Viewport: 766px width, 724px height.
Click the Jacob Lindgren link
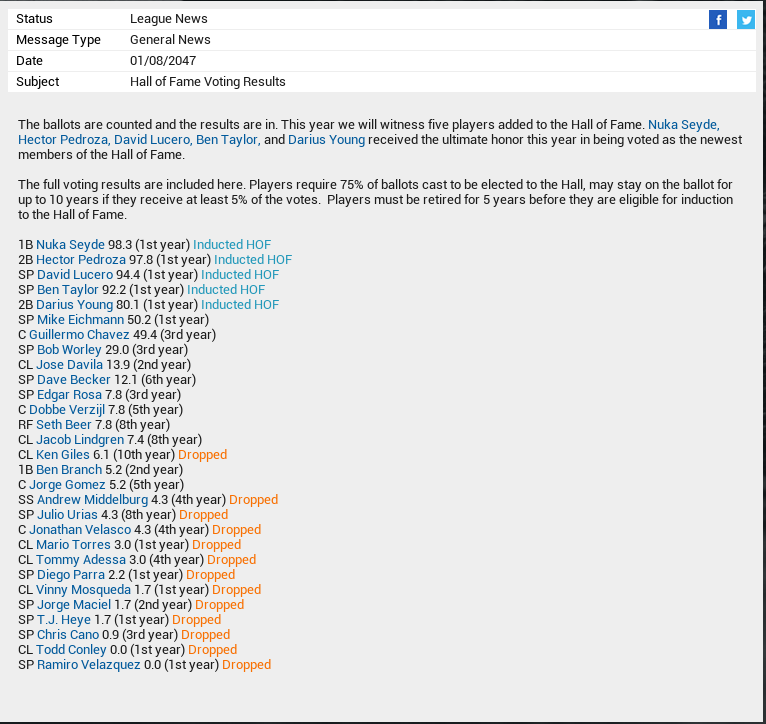pyautogui.click(x=80, y=440)
